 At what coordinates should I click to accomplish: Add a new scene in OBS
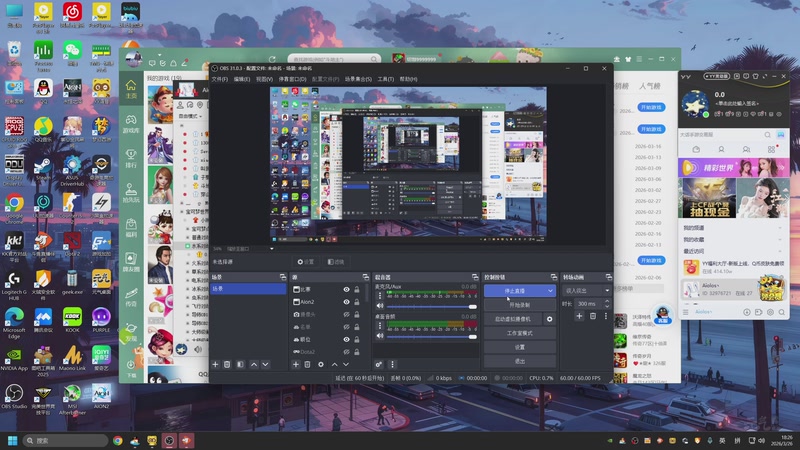pyautogui.click(x=215, y=364)
